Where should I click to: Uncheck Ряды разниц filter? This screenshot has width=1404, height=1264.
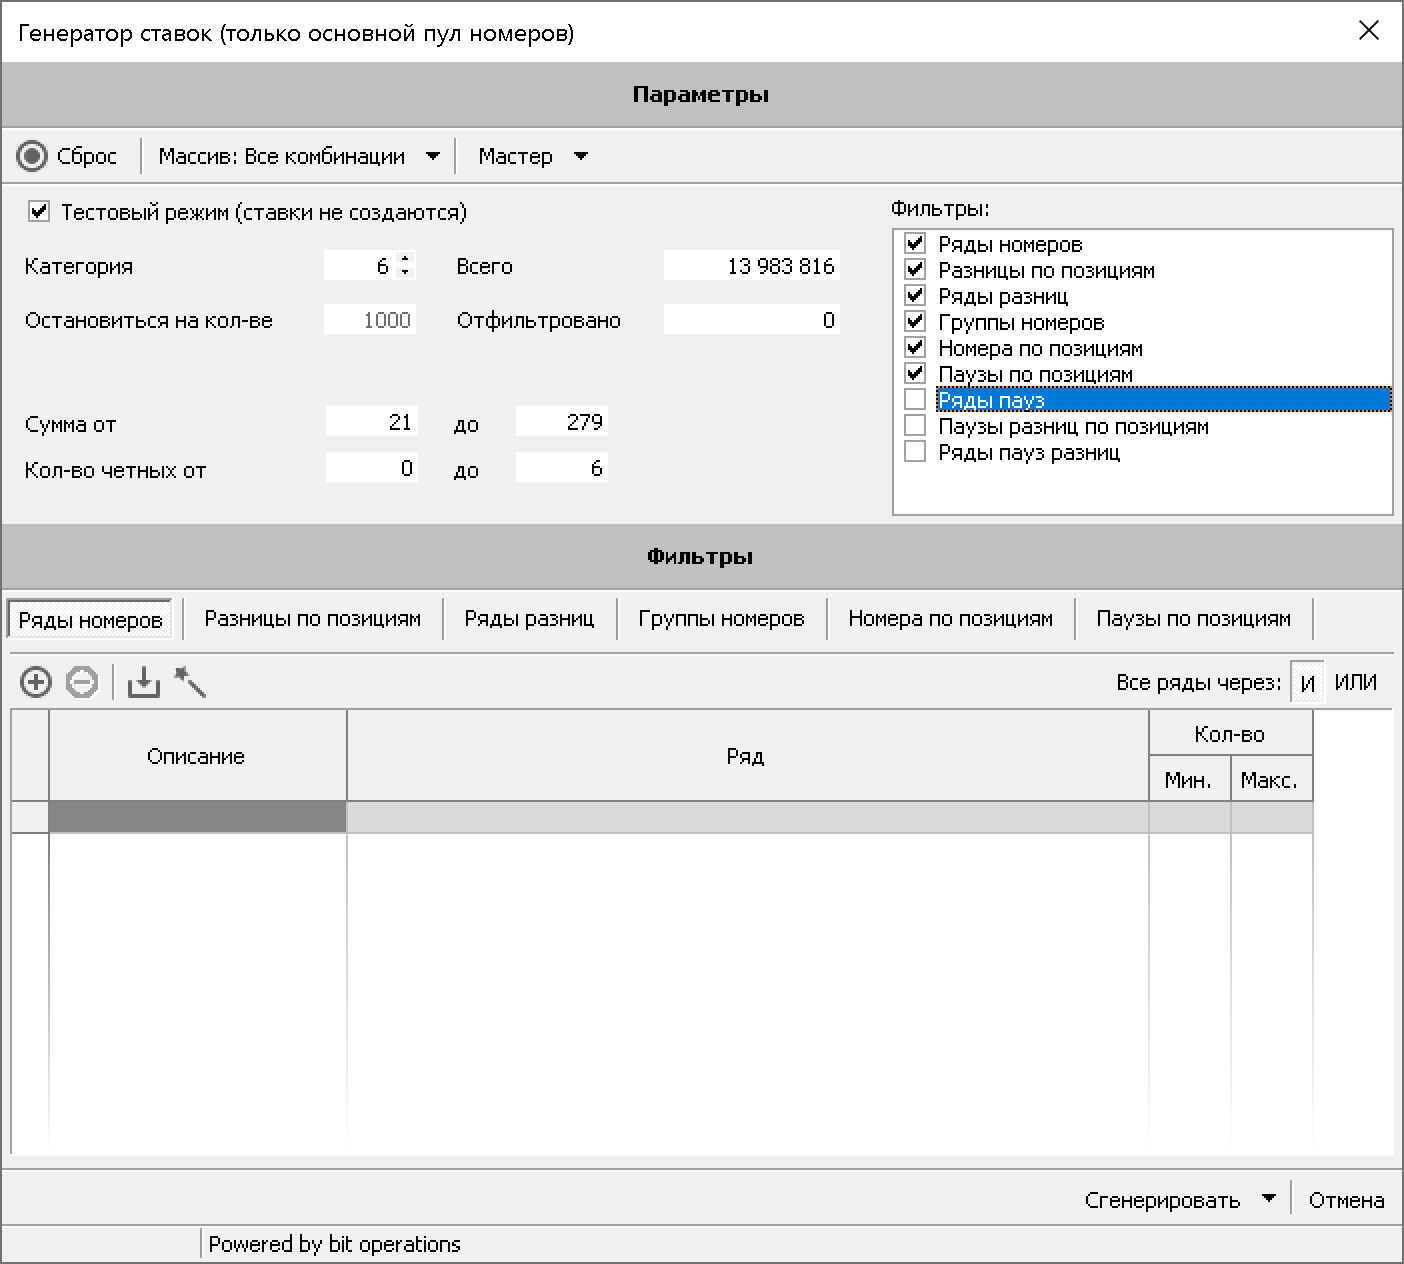tap(915, 295)
